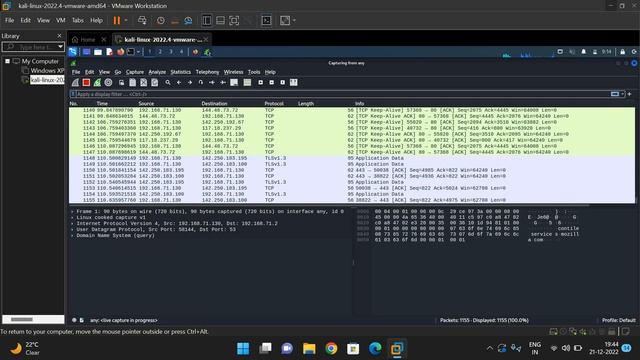Click resize columns to fit icon
Screen dimensions: 640x360
click(x=293, y=82)
